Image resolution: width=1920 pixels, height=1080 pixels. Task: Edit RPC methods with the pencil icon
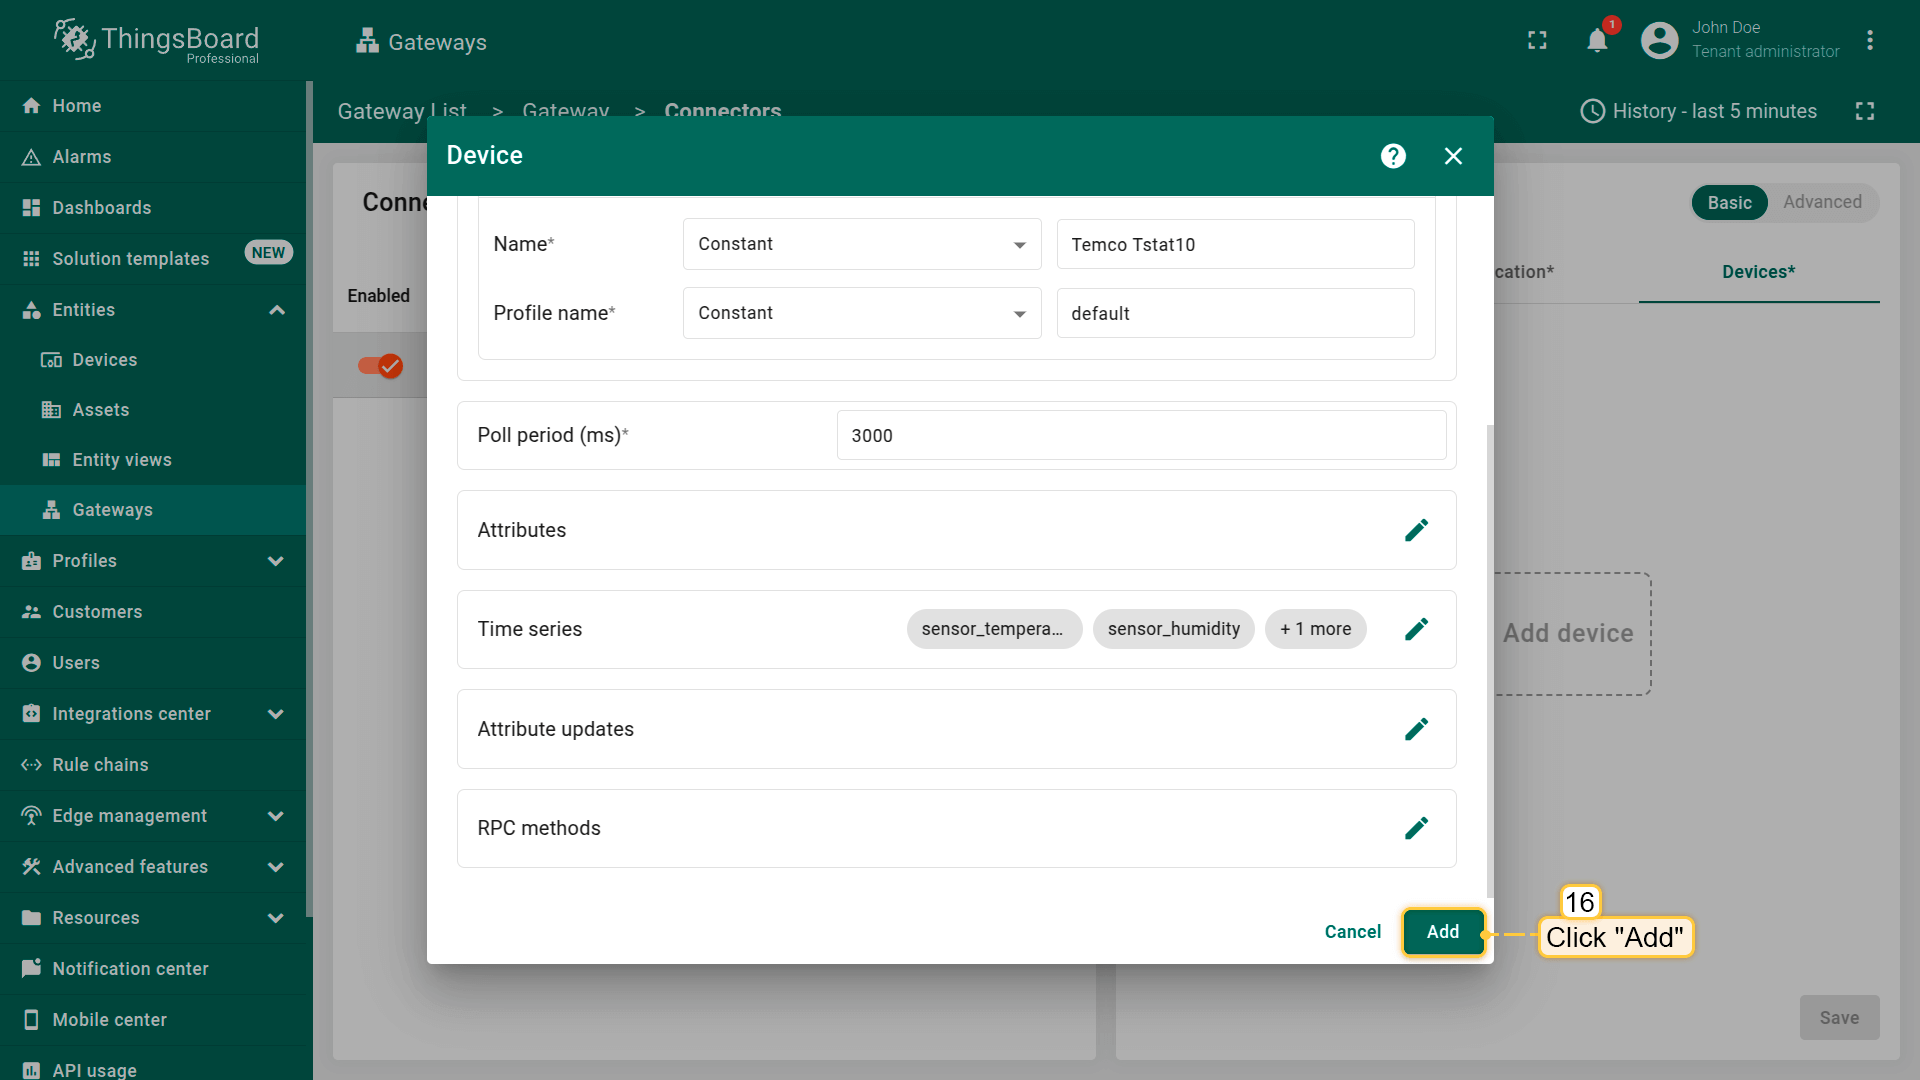(x=1416, y=828)
